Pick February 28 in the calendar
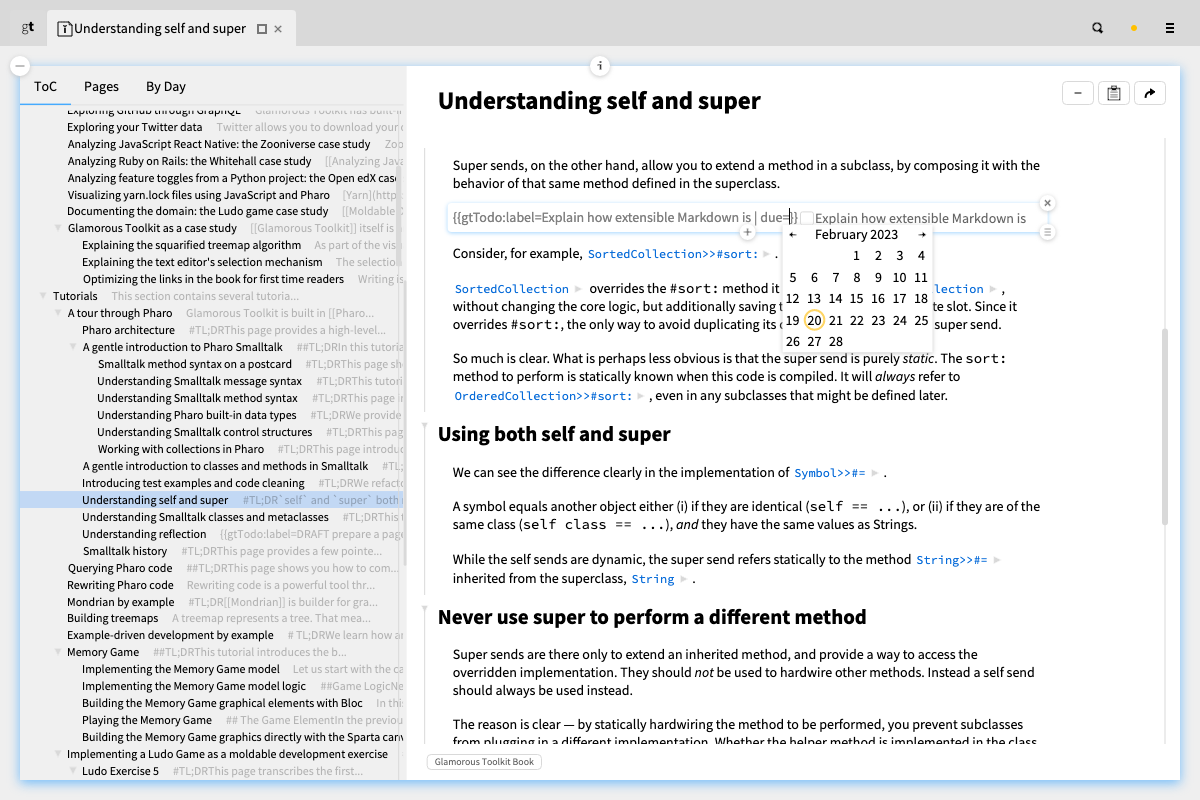Screen dimensions: 1200x800 [835, 341]
